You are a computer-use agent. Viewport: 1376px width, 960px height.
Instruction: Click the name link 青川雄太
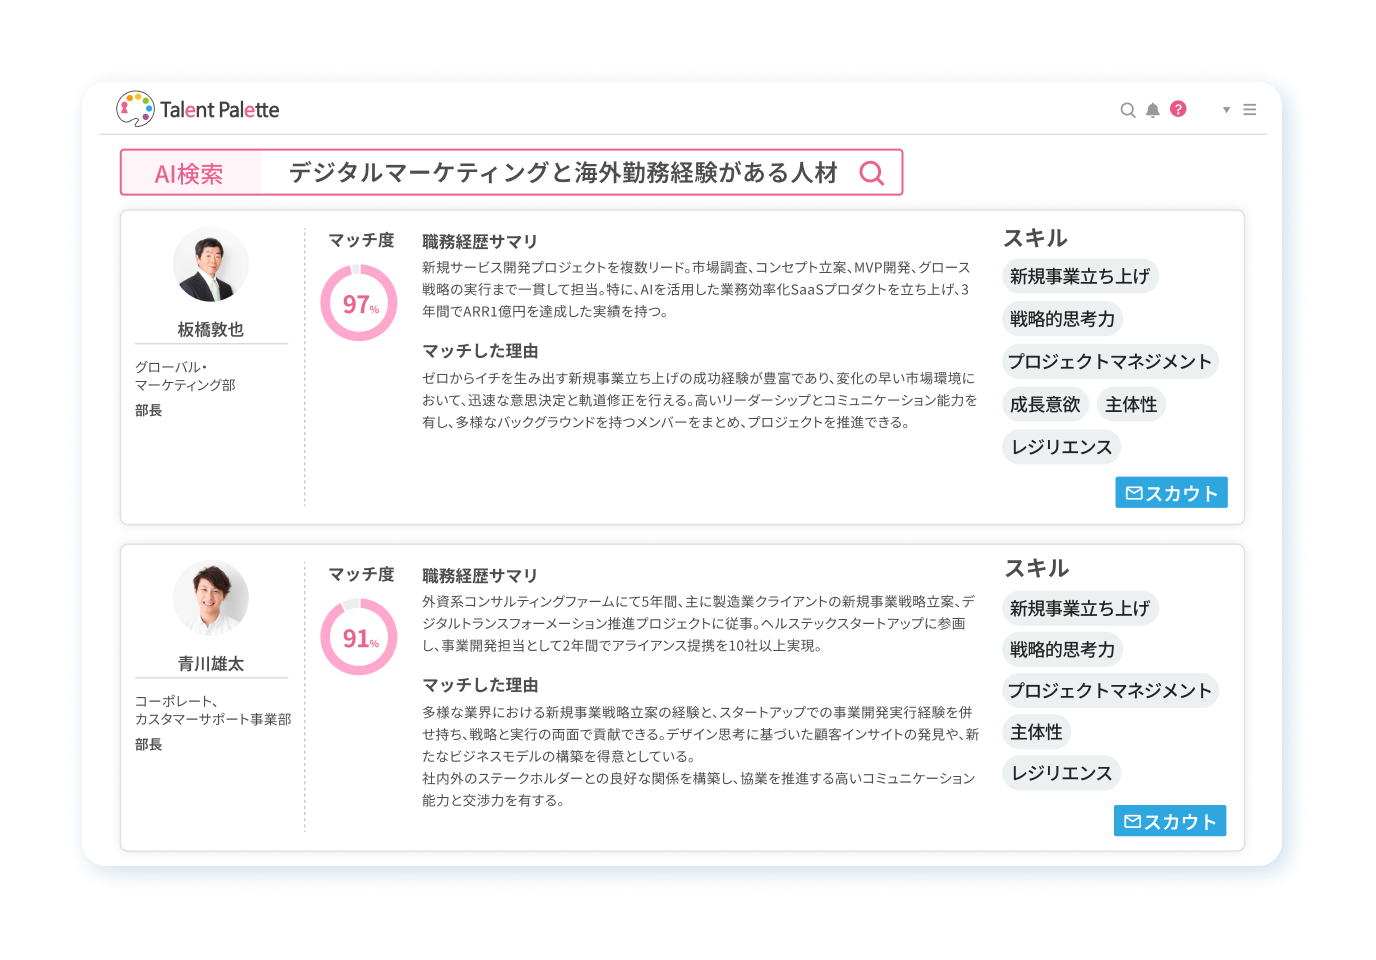[210, 663]
